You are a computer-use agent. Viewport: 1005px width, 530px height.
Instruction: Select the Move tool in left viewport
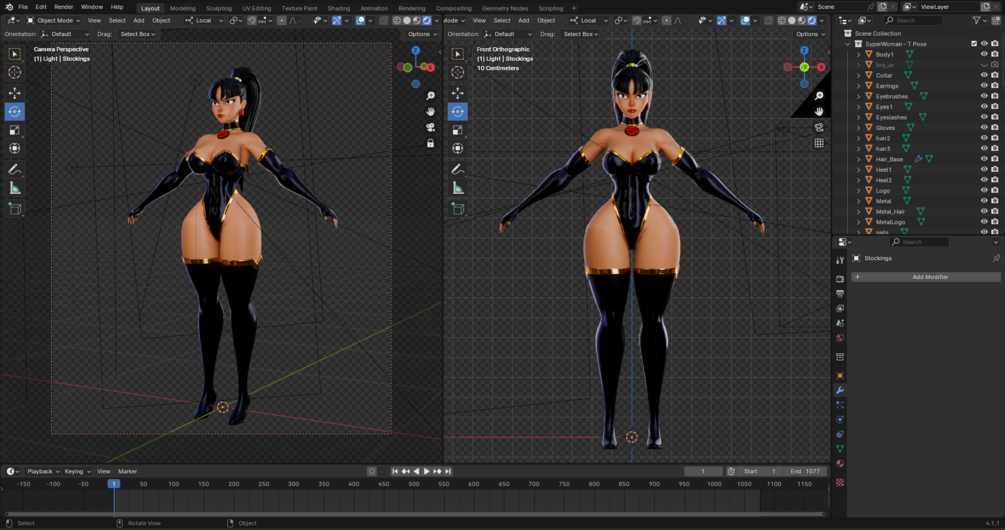point(15,92)
